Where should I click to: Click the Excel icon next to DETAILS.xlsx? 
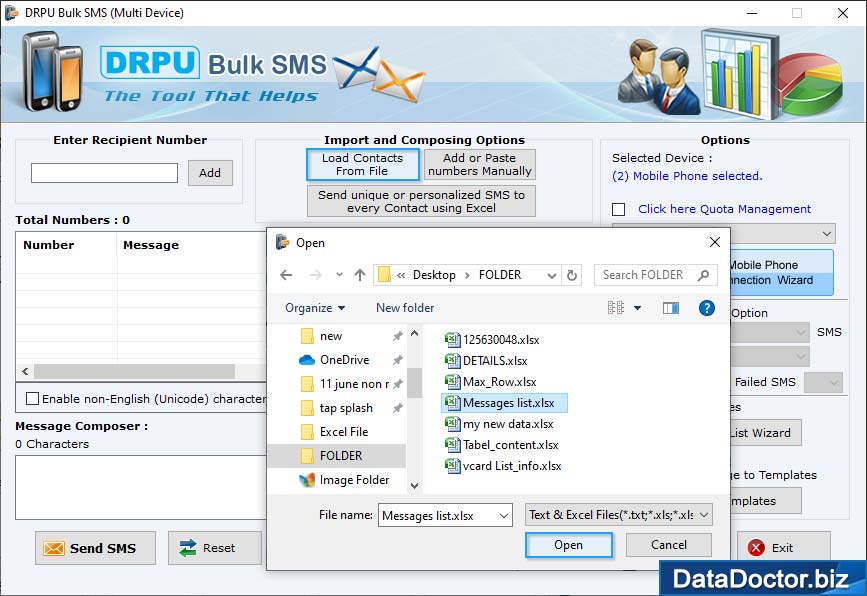click(x=452, y=360)
